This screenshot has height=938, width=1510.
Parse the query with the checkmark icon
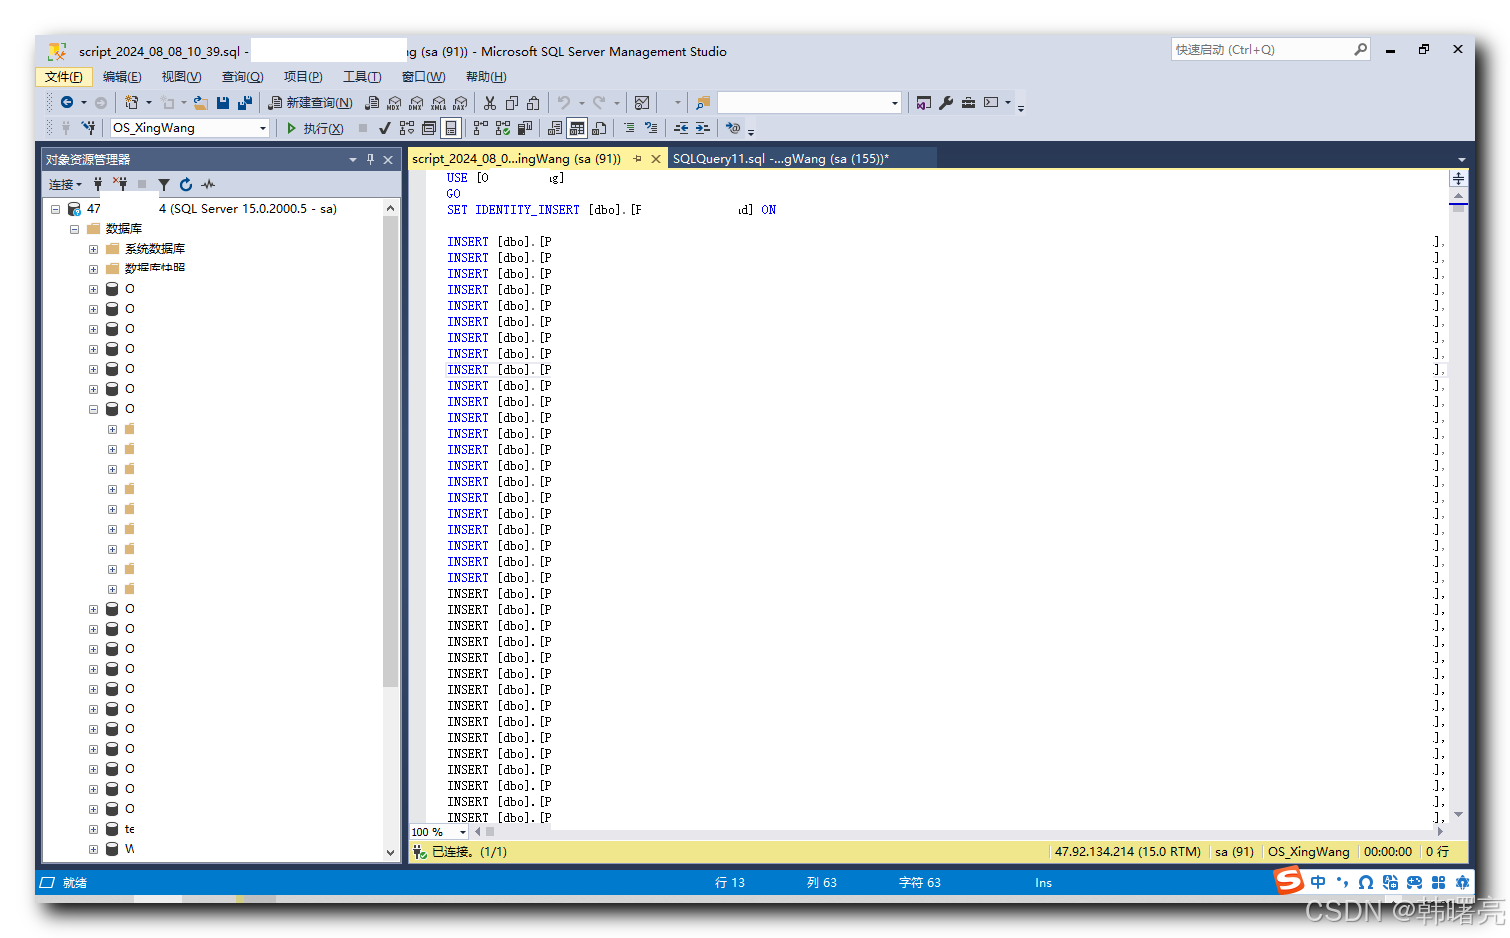coord(384,128)
